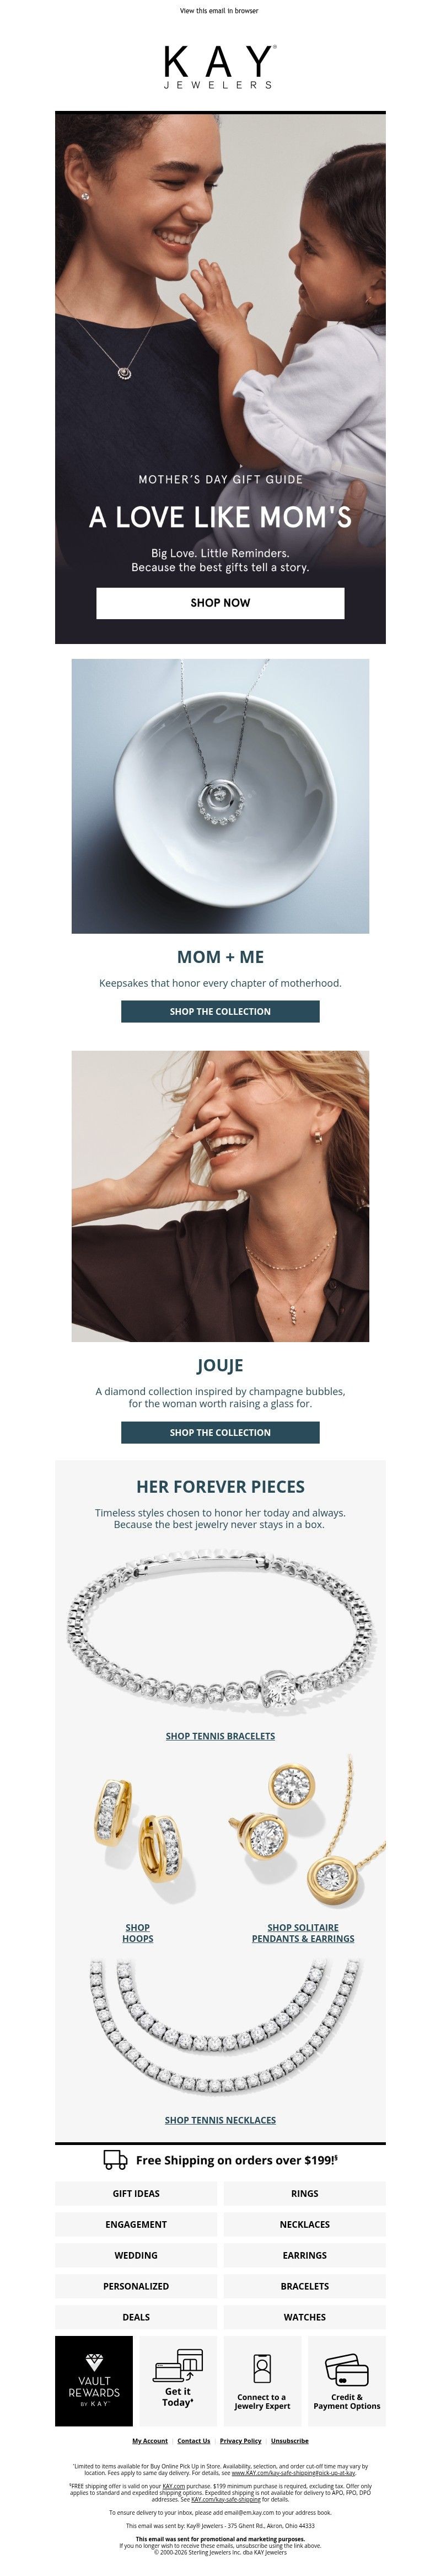The width and height of the screenshot is (441, 2576).
Task: Select the Engagement category
Action: click(136, 2224)
